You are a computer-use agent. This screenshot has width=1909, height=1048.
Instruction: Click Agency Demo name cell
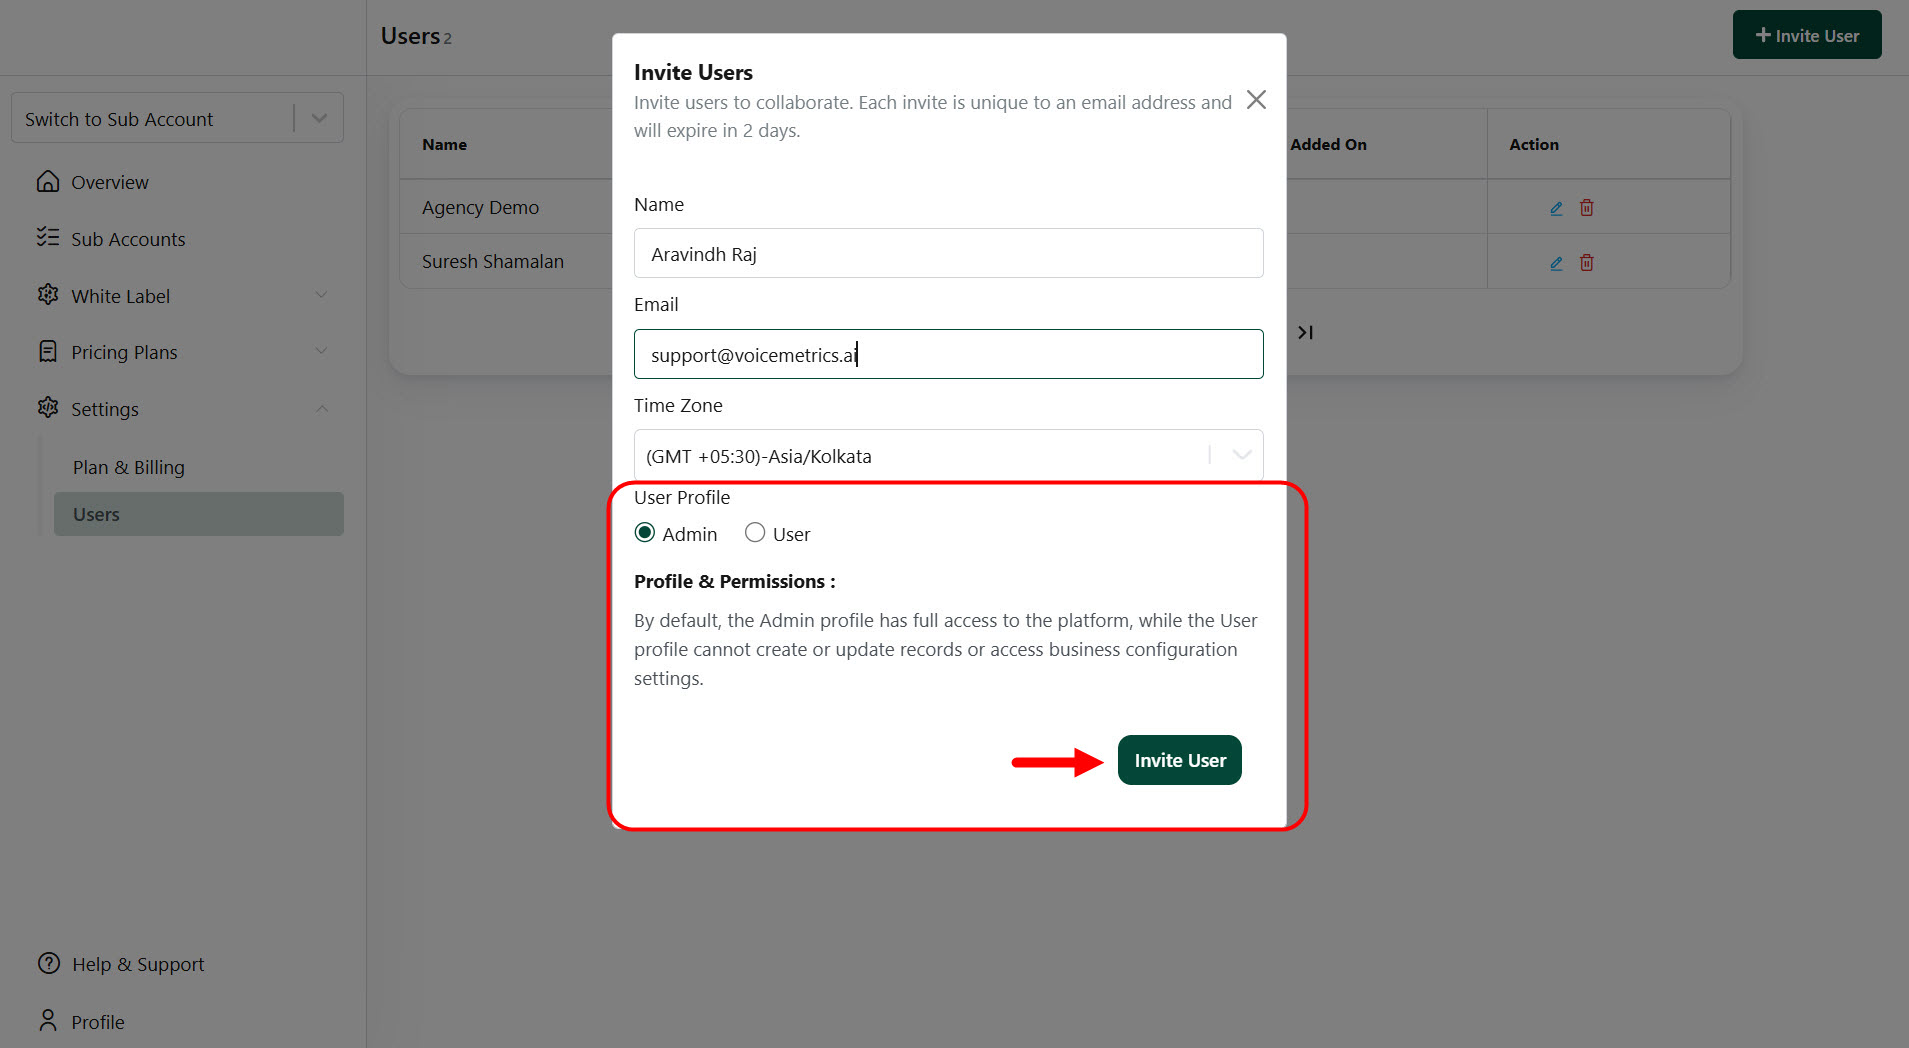tap(480, 207)
